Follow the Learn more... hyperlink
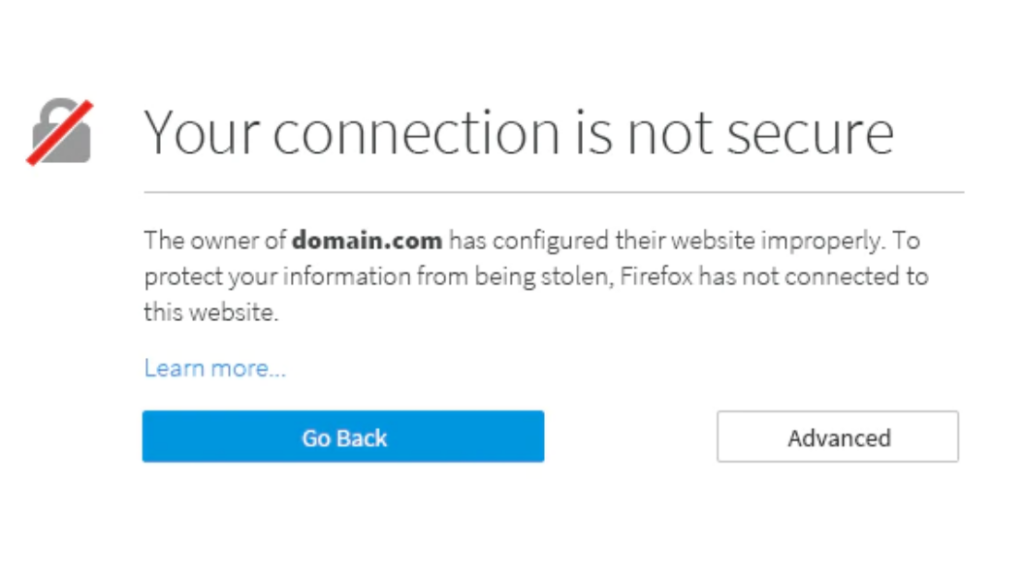Image resolution: width=1024 pixels, height=584 pixels. click(x=213, y=368)
